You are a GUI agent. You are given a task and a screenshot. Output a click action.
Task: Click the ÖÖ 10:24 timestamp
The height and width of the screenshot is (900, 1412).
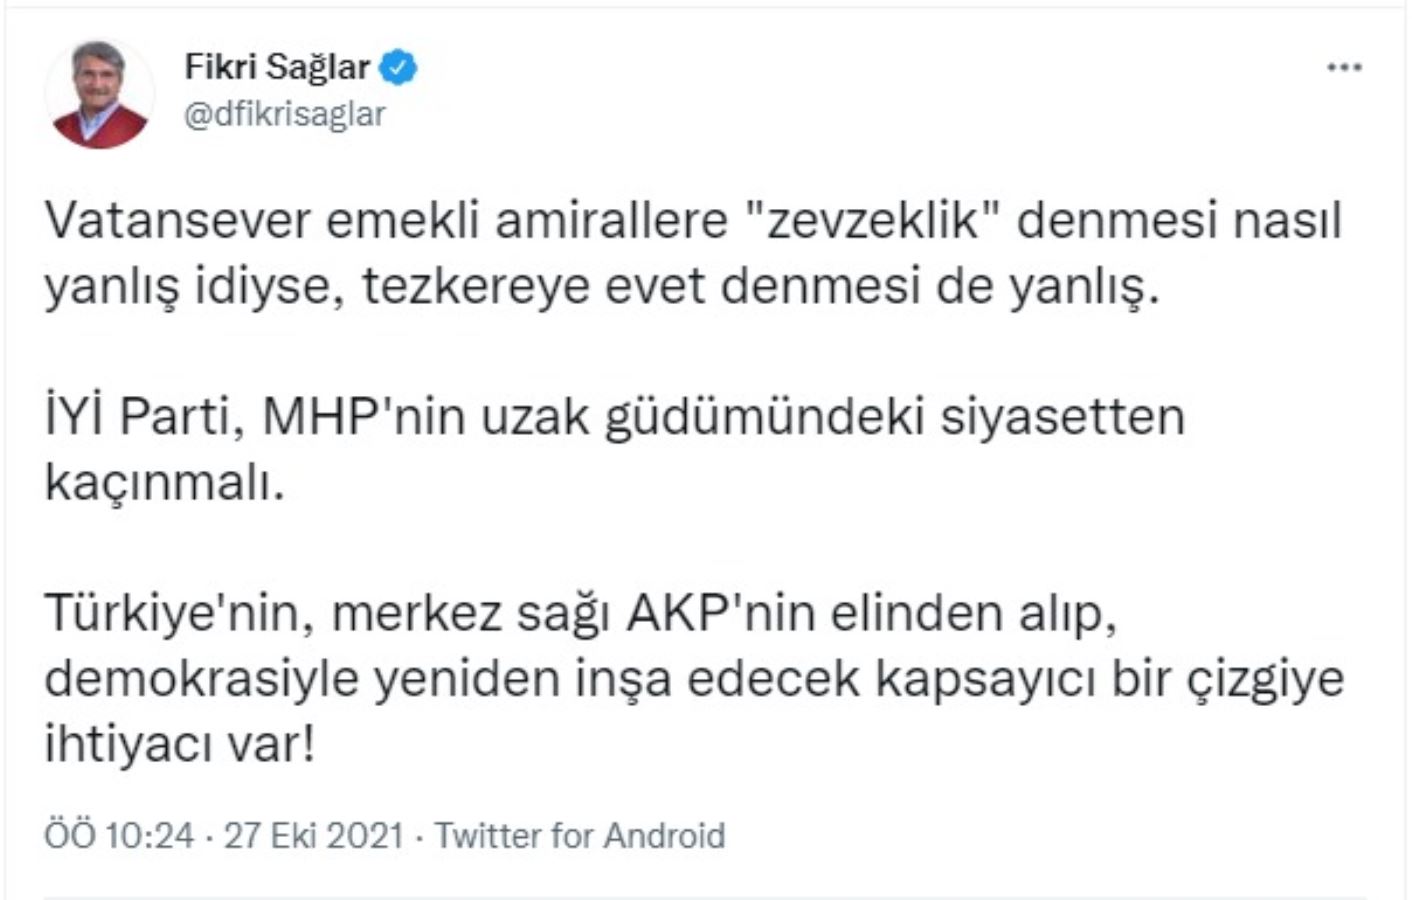coord(119,835)
